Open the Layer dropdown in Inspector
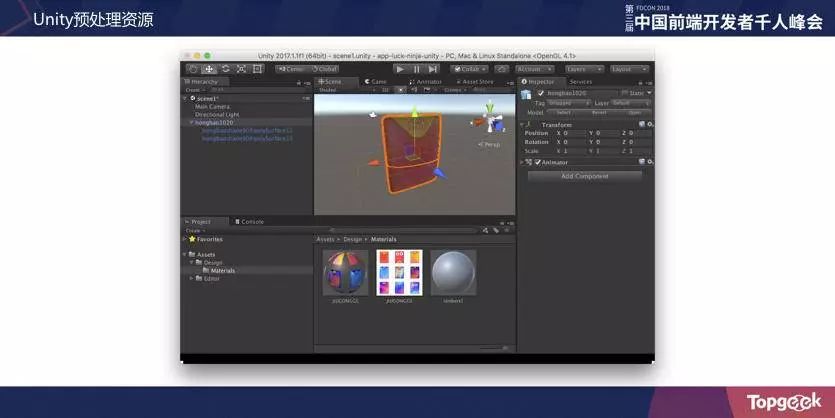 631,103
